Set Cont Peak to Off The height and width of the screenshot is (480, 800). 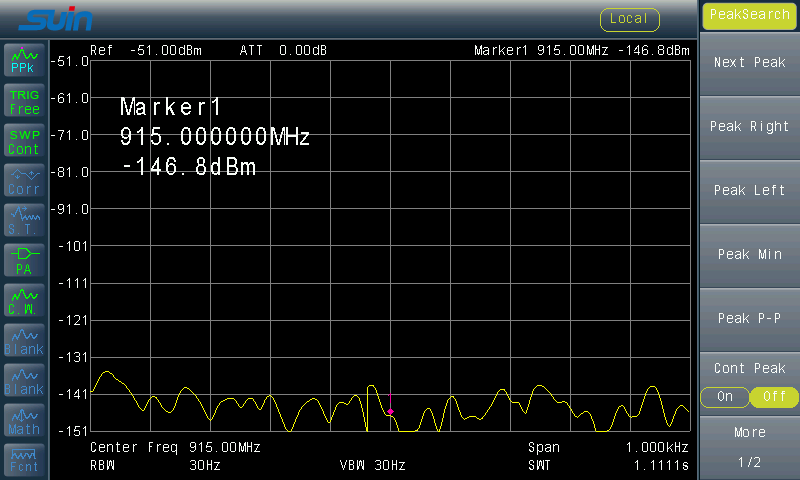coord(773,397)
